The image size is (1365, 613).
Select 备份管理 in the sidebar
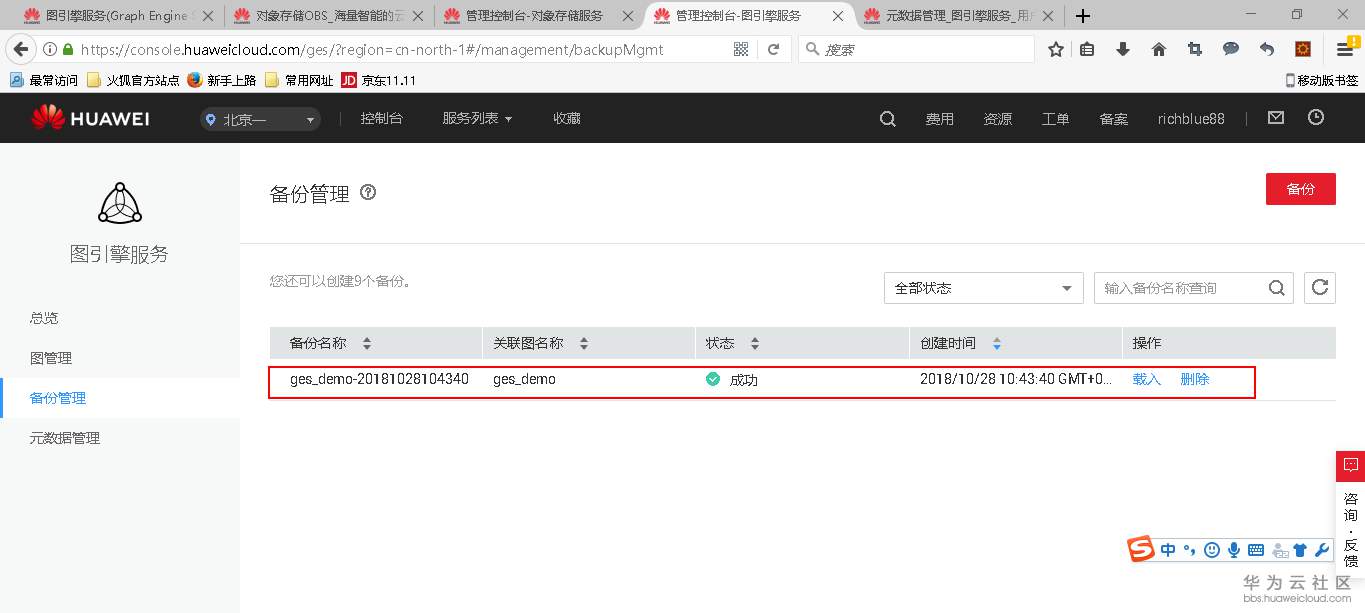[58, 398]
